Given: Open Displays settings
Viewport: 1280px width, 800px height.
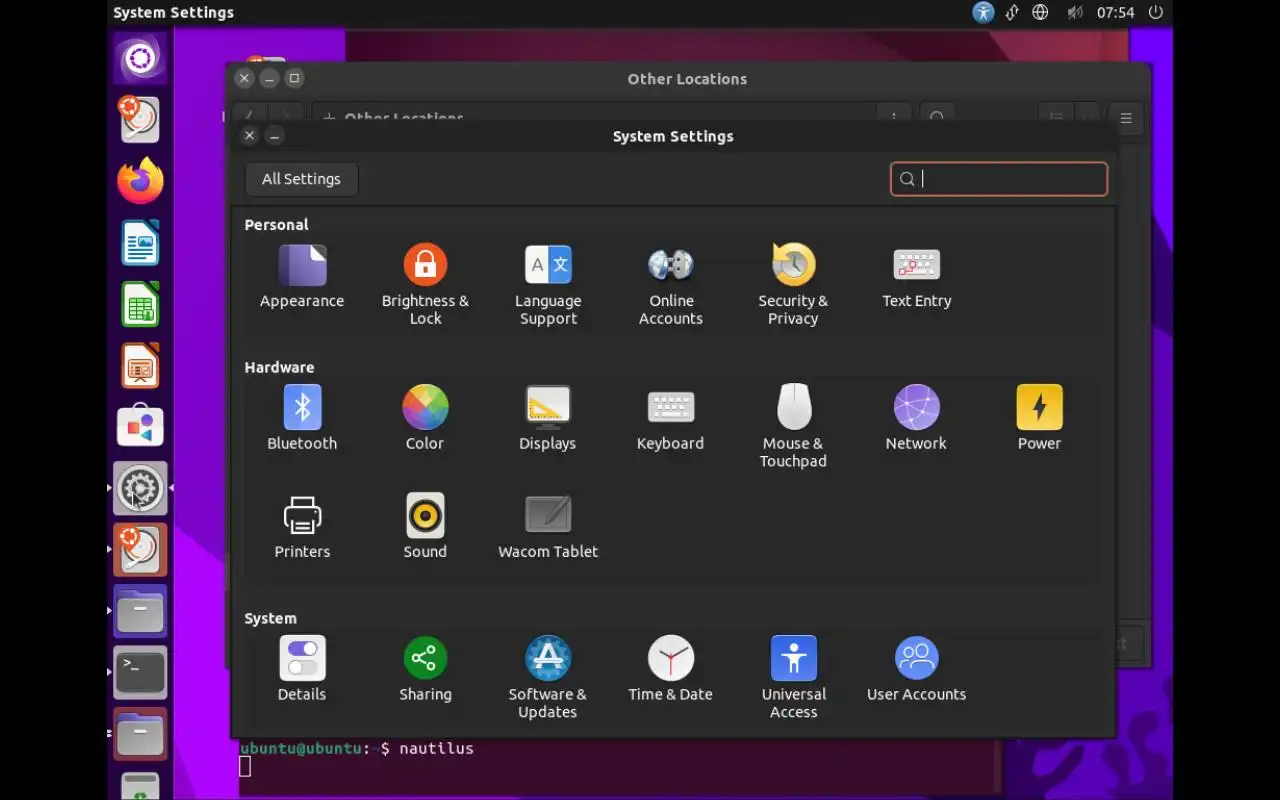Looking at the screenshot, I should [548, 419].
